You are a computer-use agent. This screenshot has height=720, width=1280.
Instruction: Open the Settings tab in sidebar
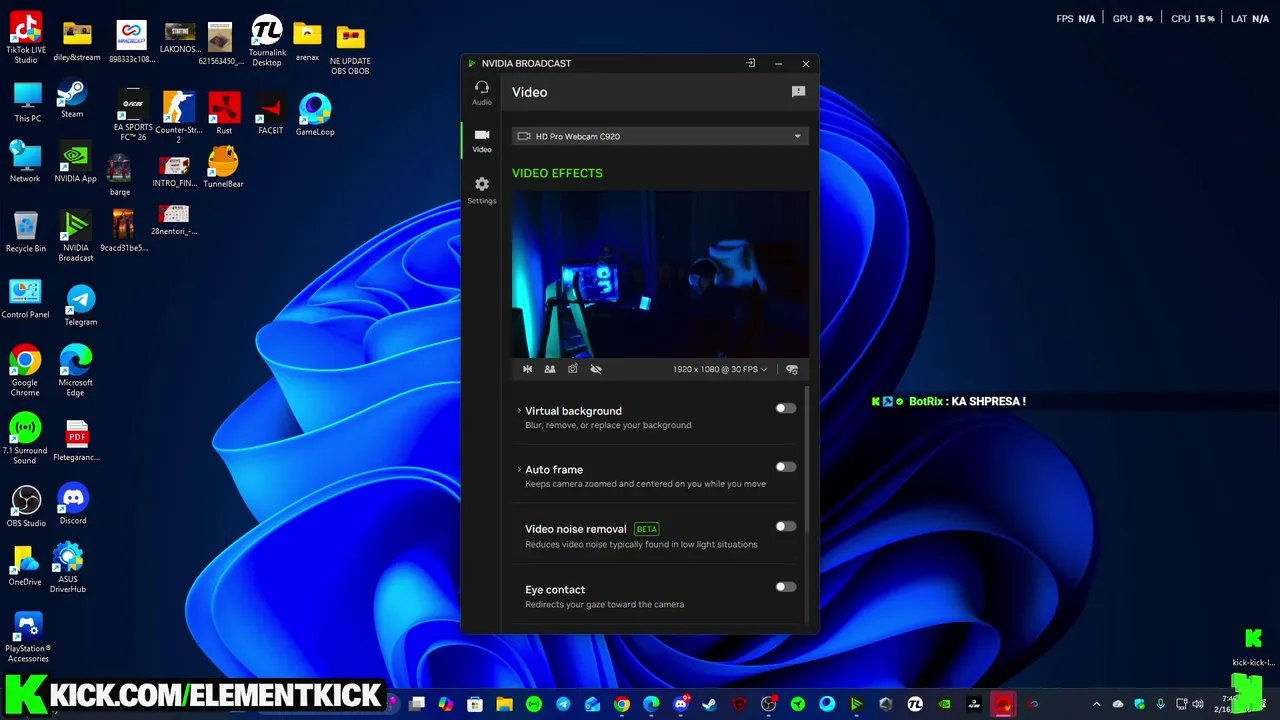point(482,191)
